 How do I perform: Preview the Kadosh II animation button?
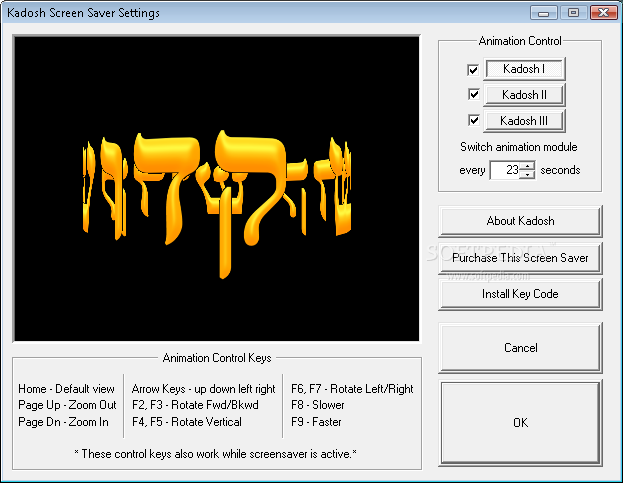[524, 95]
